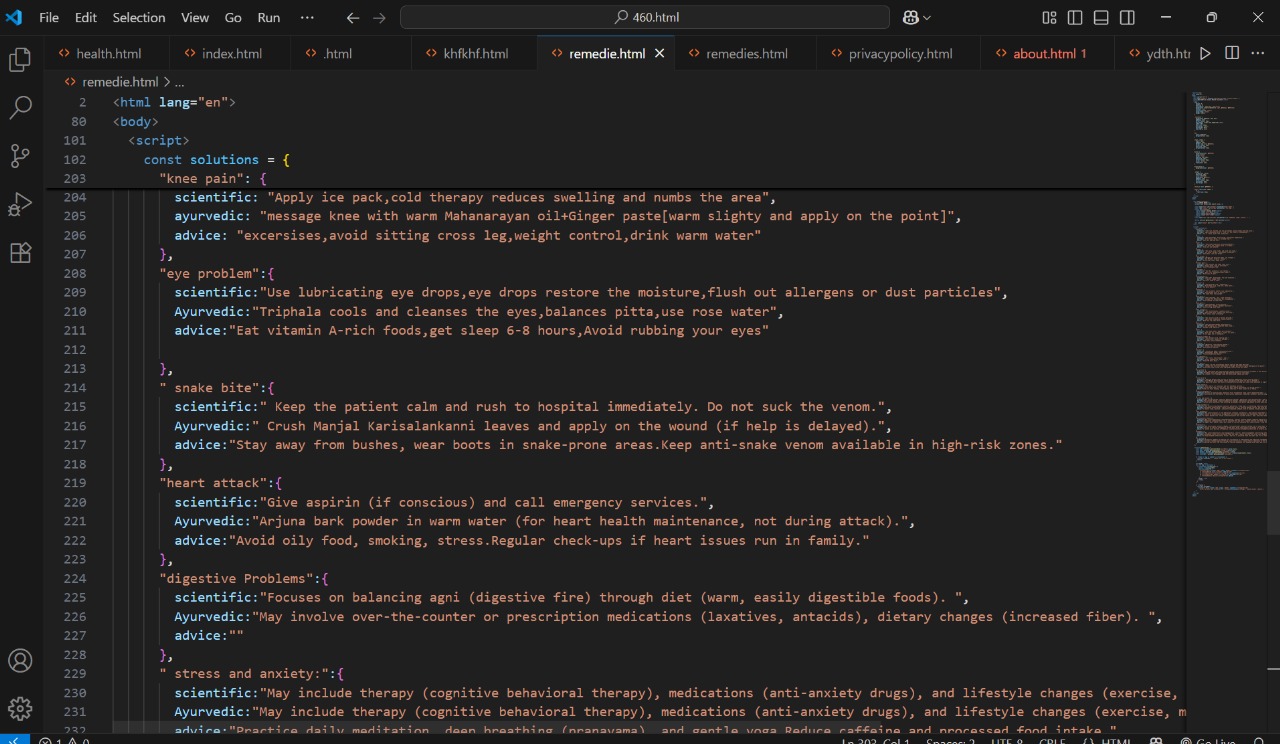Click the line 'advice:"Stay away from bushes'
Screen dimensions: 1280x744
pos(618,444)
